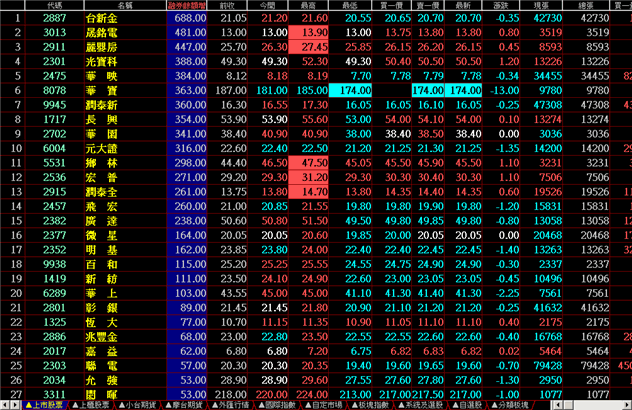Click change value -13.00 for 8078
Screen dimensions: 632x410
tap(504, 91)
